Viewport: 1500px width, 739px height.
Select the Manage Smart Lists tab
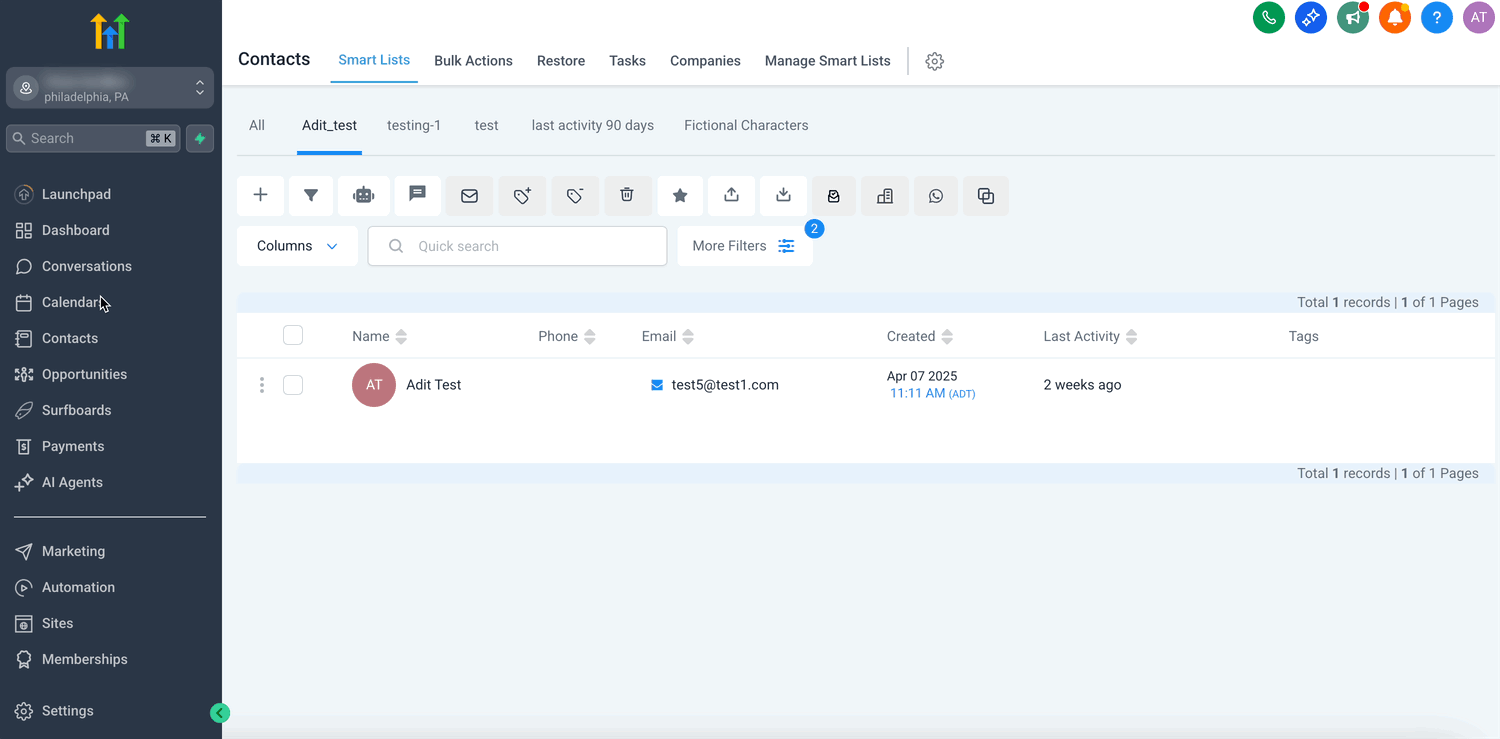coord(827,61)
